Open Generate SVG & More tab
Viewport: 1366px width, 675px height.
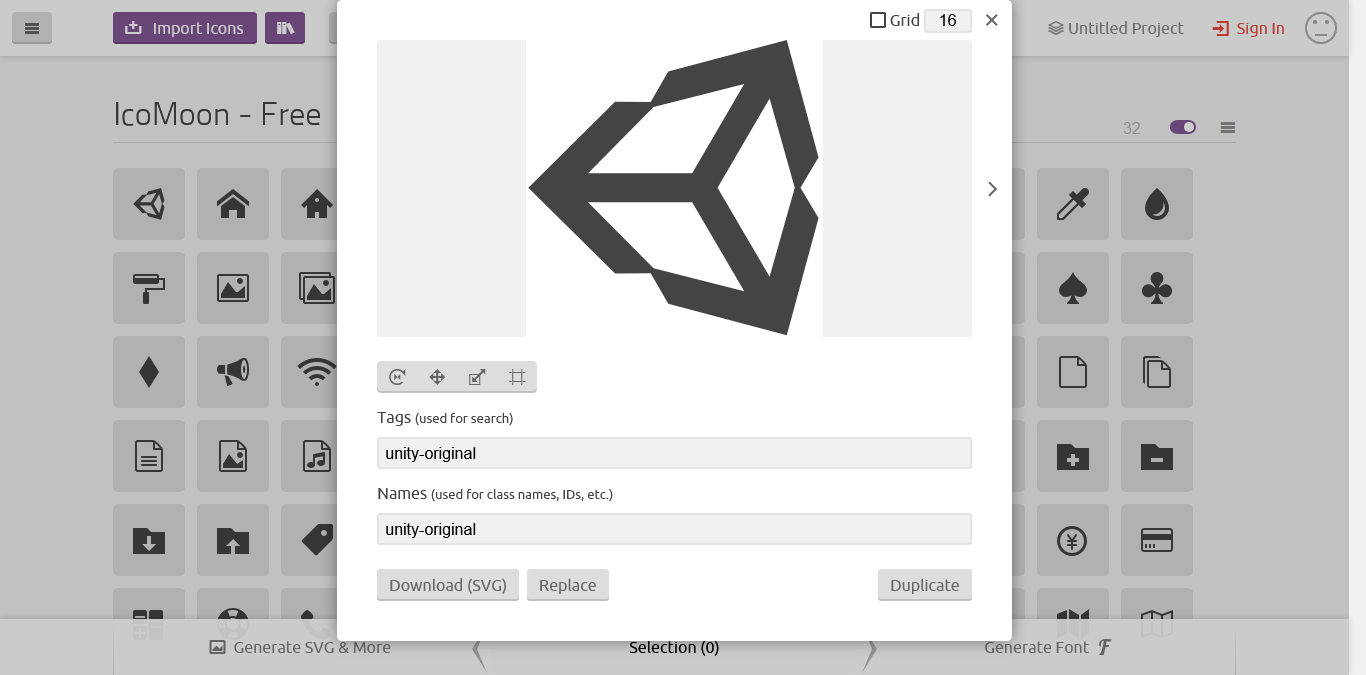(300, 647)
